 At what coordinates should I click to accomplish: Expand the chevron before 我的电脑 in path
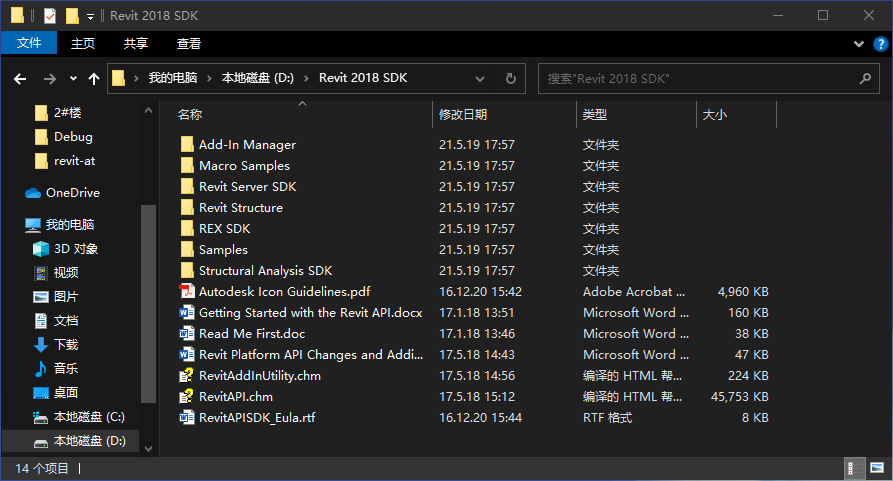pyautogui.click(x=136, y=79)
